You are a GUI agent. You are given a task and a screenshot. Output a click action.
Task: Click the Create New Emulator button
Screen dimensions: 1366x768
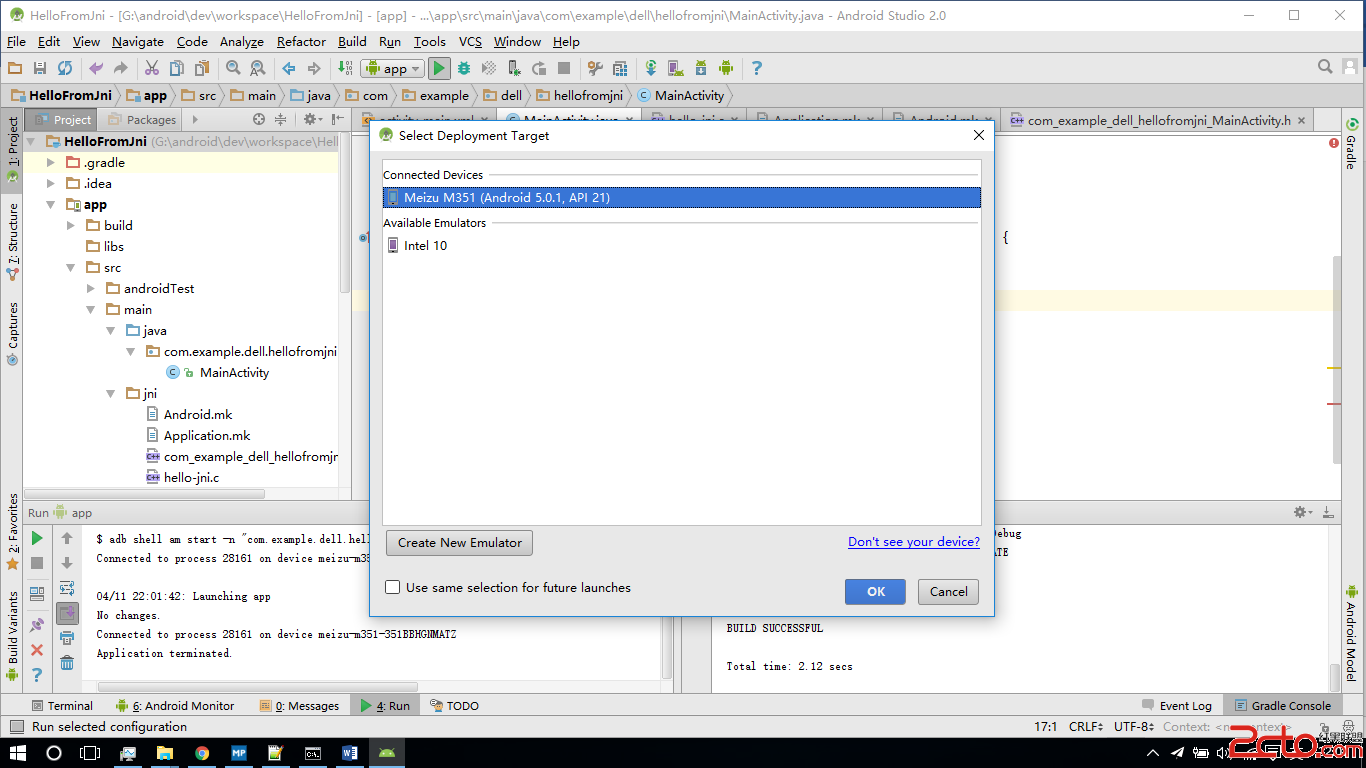click(460, 543)
